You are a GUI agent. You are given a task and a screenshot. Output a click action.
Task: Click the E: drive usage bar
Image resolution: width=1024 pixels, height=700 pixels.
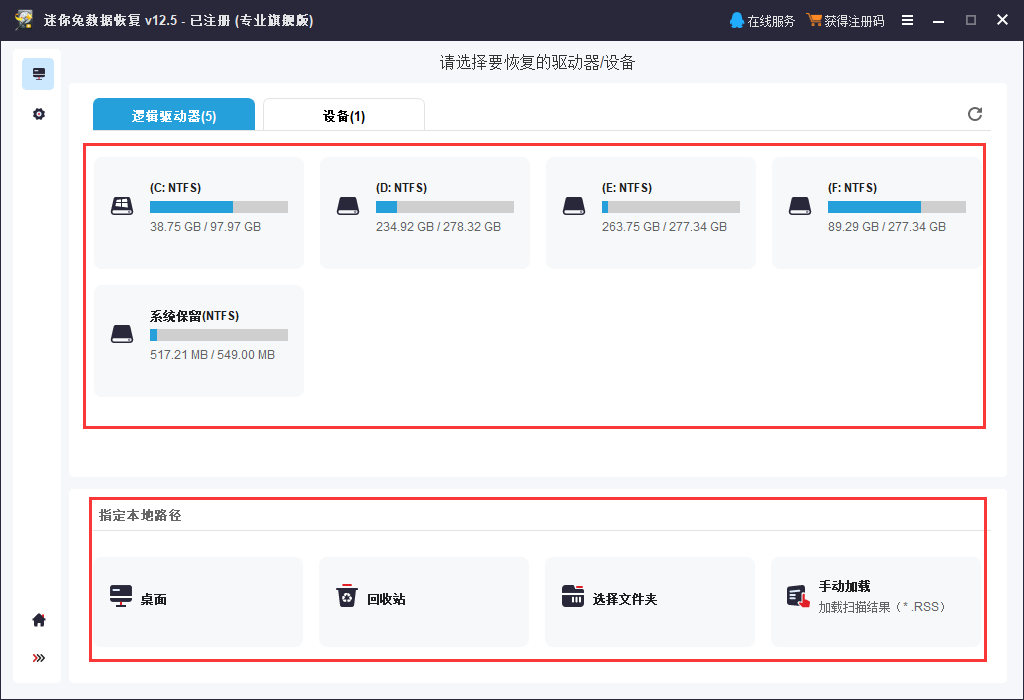671,207
